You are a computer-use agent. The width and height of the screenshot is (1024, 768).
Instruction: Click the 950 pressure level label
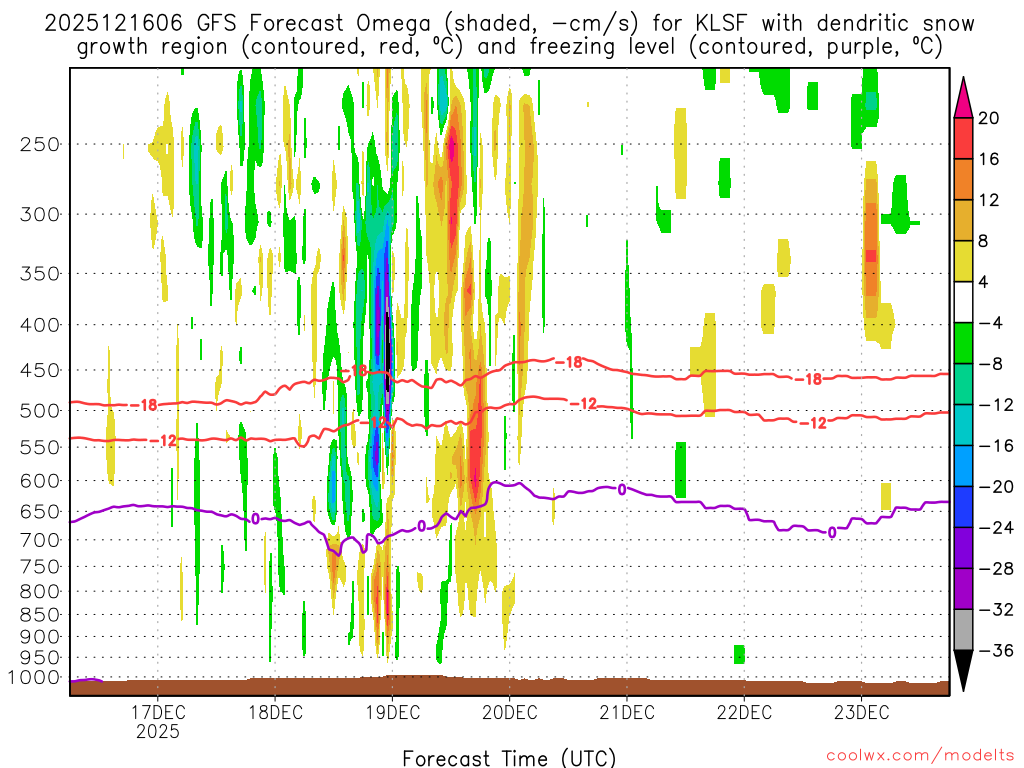click(40, 658)
